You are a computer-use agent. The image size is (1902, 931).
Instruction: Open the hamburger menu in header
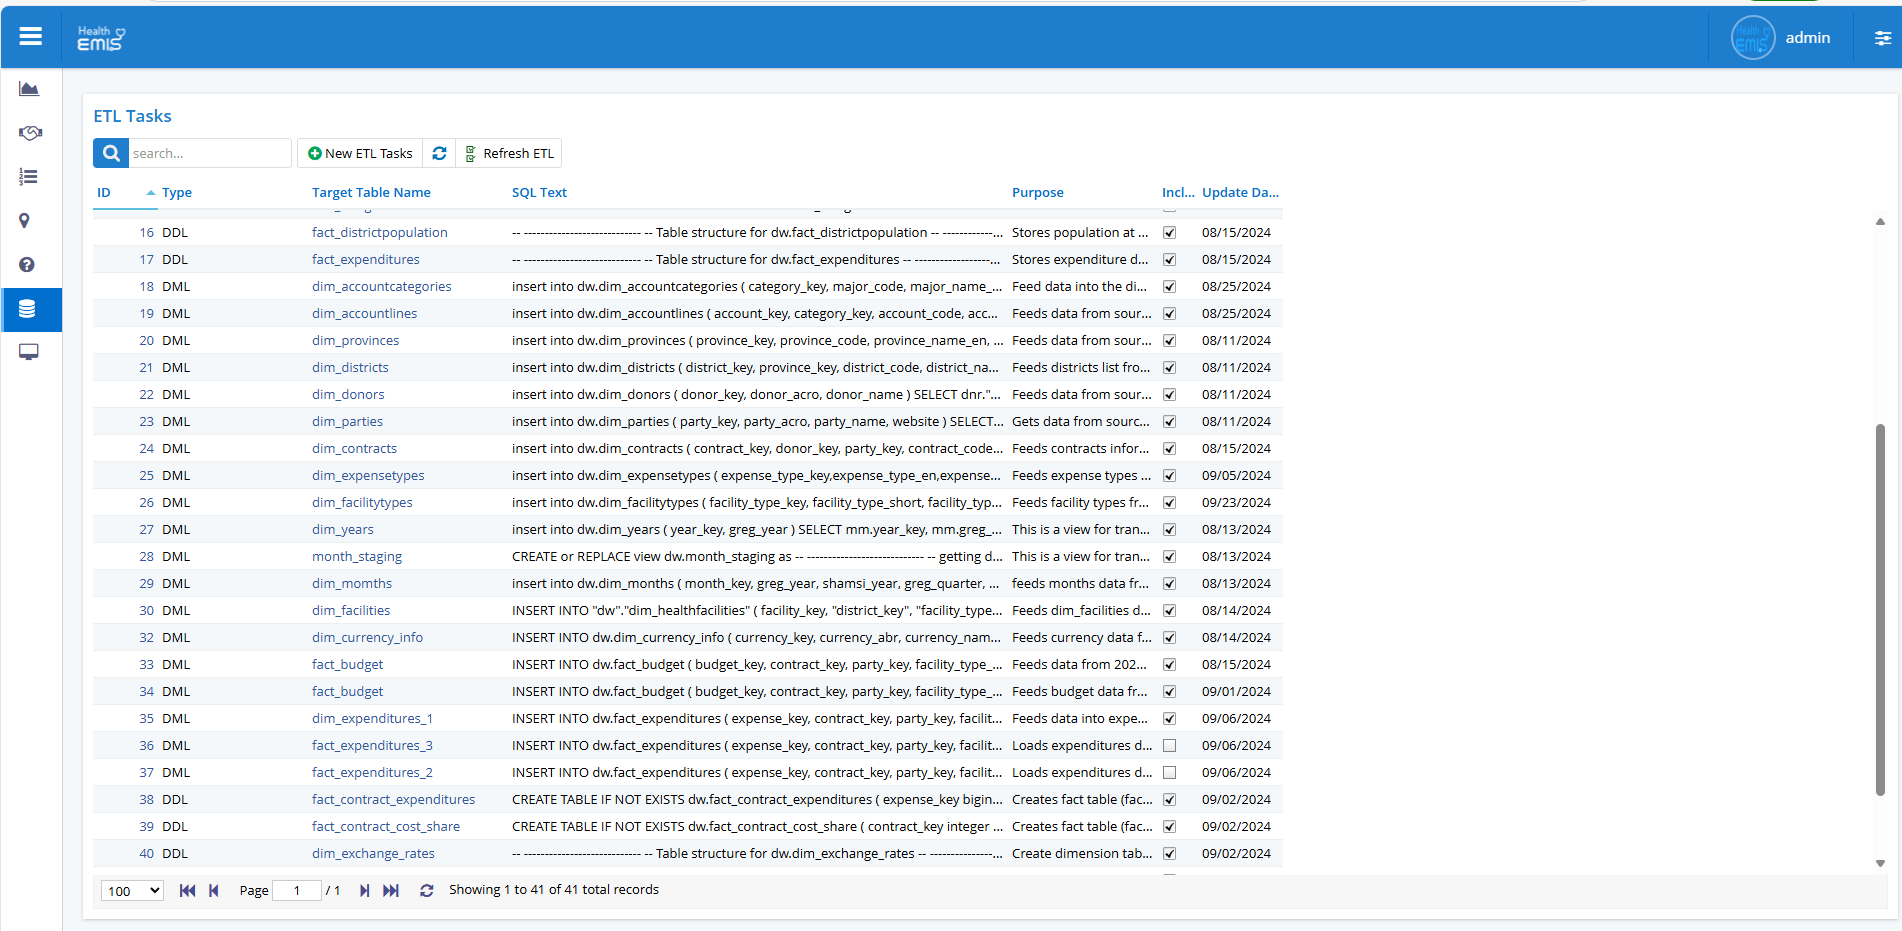(31, 37)
